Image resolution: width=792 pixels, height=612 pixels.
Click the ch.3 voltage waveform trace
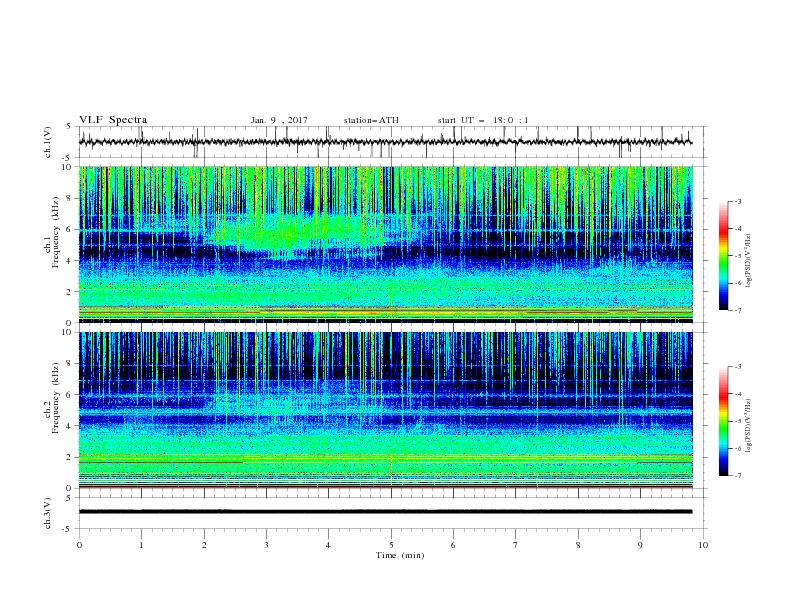(385, 512)
